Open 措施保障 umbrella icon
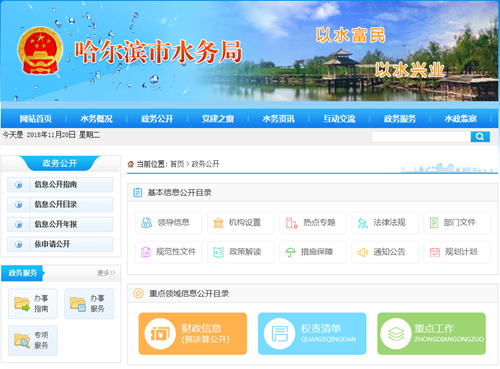 [x=290, y=252]
